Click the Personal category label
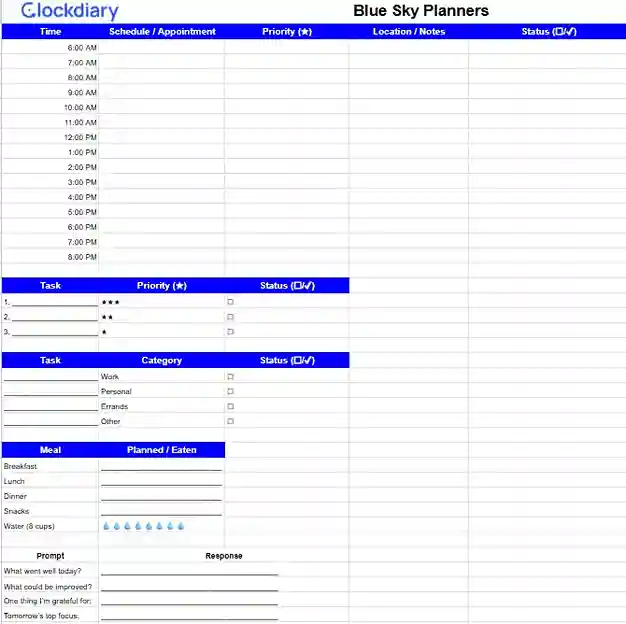This screenshot has height=624, width=626. (116, 391)
